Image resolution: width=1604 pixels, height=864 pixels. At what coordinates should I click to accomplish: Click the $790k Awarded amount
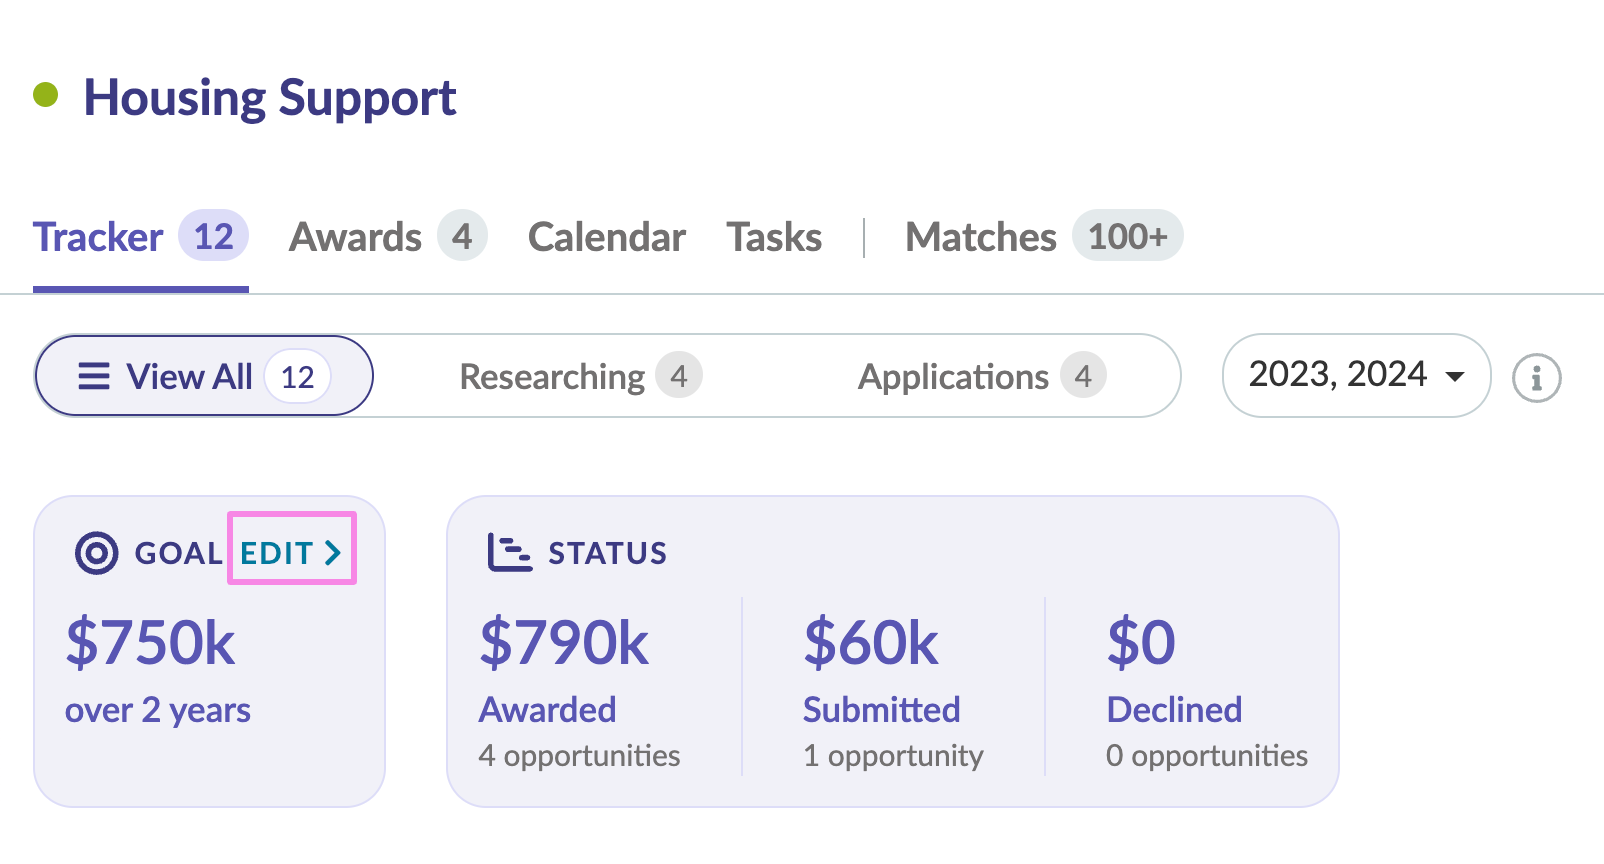564,642
